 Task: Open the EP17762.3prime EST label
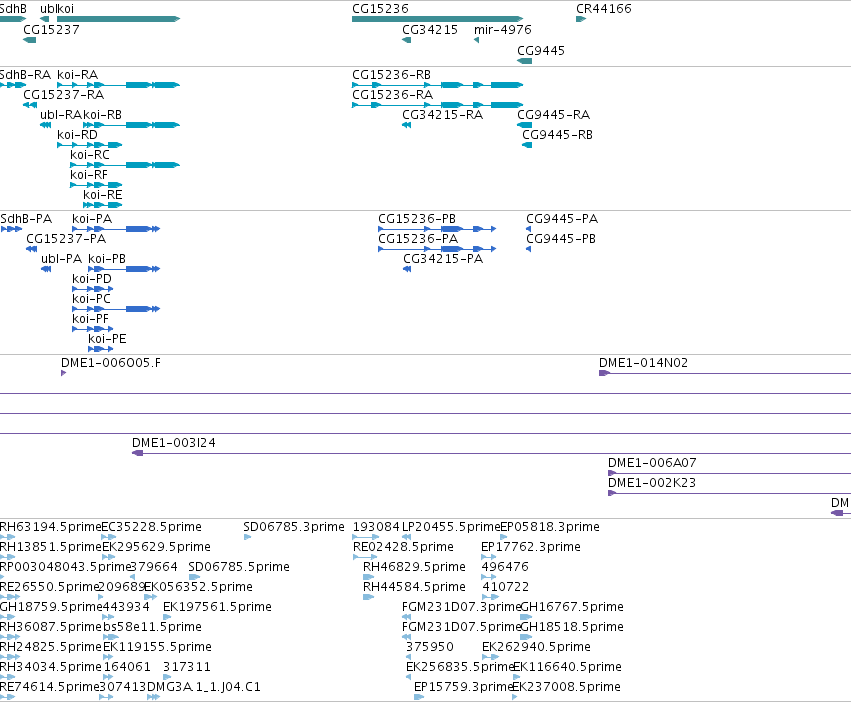pos(531,547)
